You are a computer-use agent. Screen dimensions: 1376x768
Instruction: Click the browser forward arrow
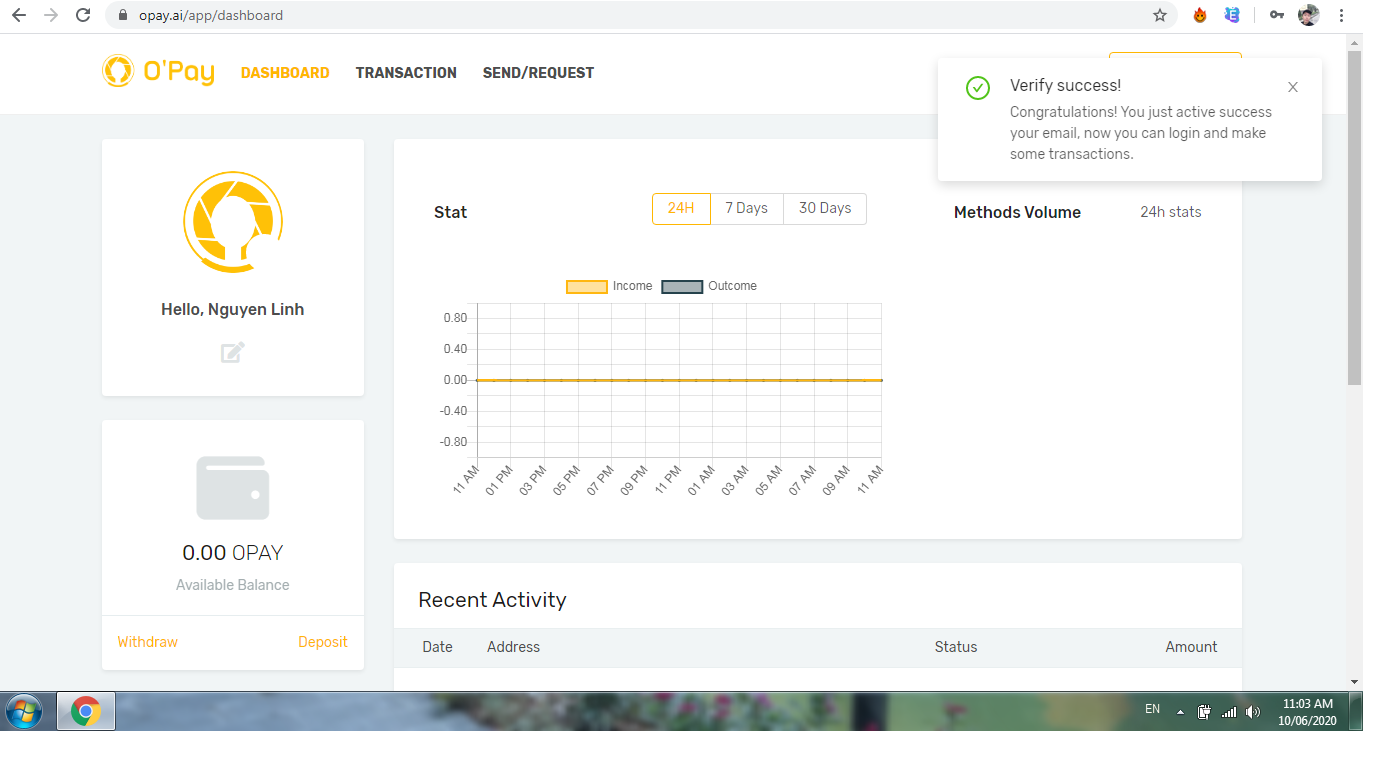coord(51,15)
